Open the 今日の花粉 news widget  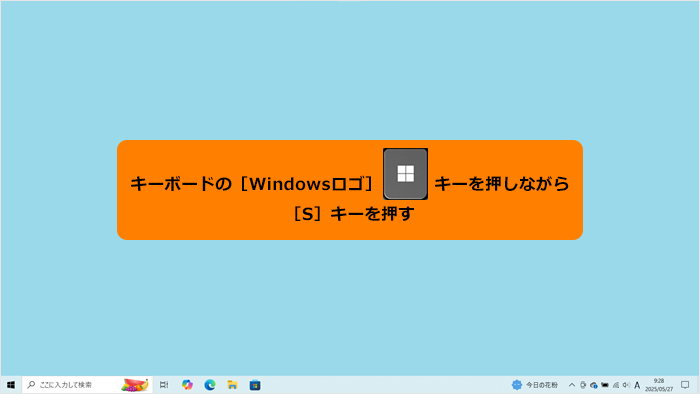(535, 385)
